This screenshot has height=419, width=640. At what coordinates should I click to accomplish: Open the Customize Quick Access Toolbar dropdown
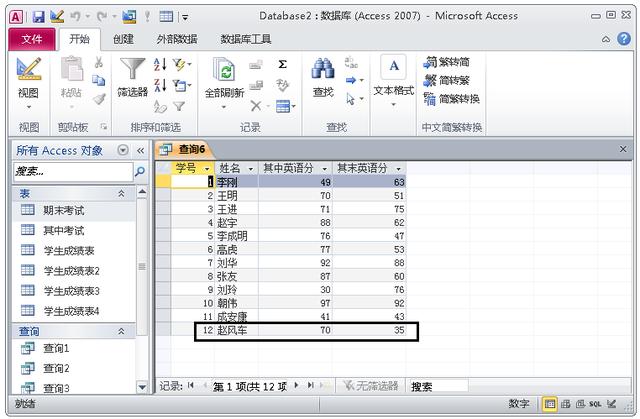(x=185, y=17)
